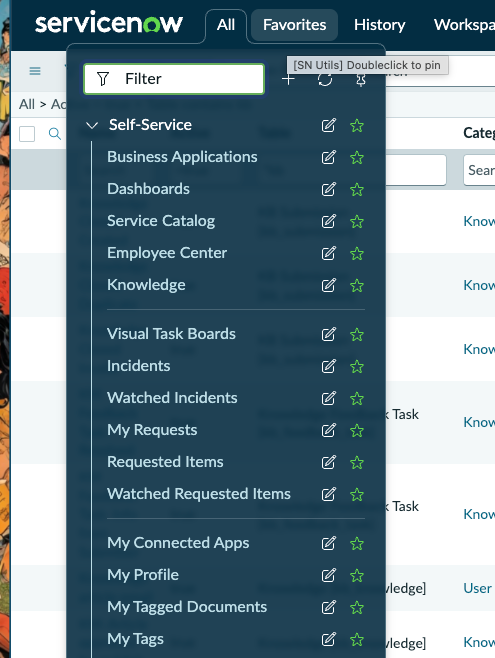Edit the Requested Items module
Screen dimensions: 495x658
click(328, 462)
